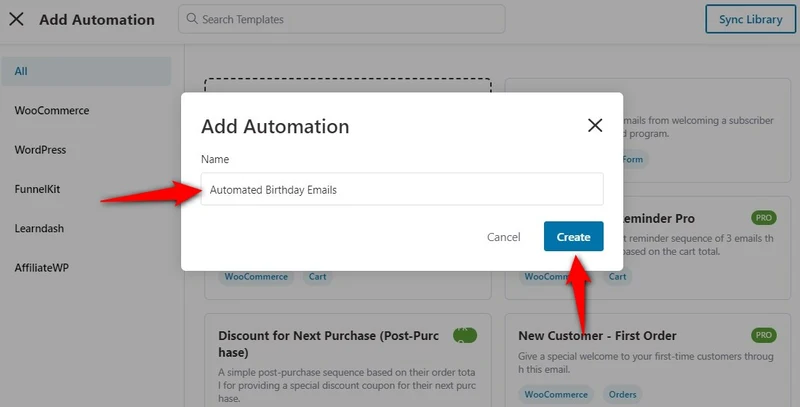Viewport: 800px width, 407px height.
Task: Click the magnifier icon in Search Templates
Action: (192, 19)
